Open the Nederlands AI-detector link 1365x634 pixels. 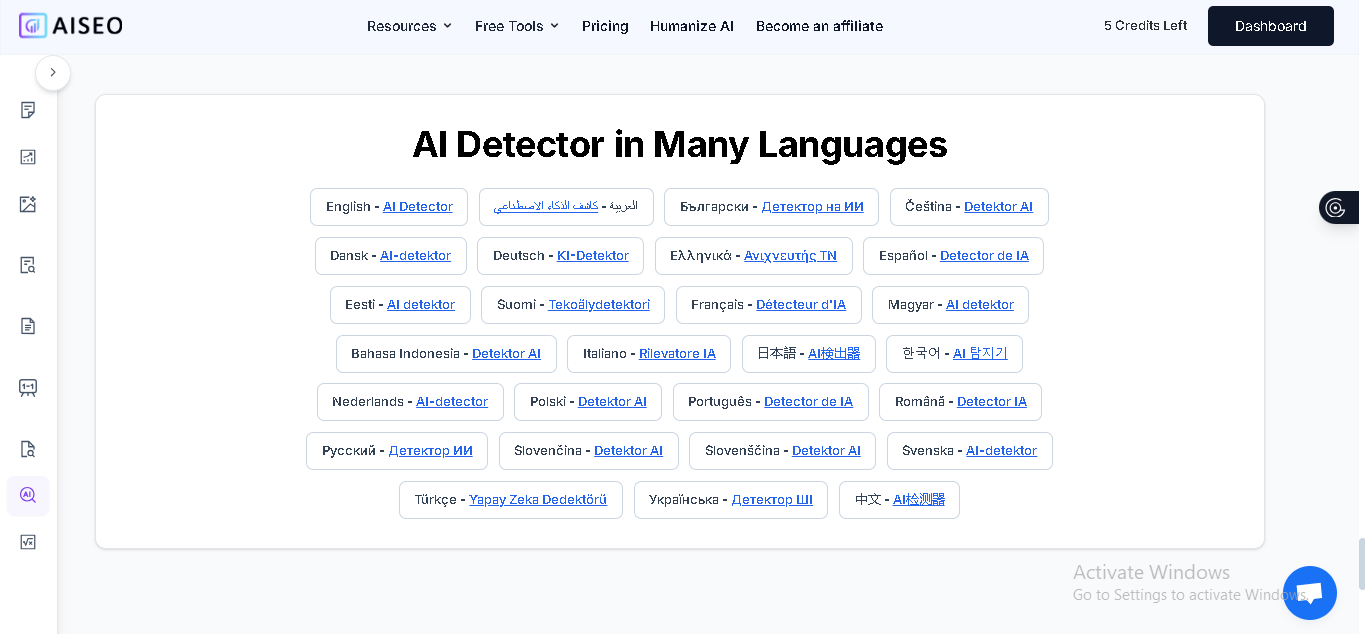coord(452,402)
